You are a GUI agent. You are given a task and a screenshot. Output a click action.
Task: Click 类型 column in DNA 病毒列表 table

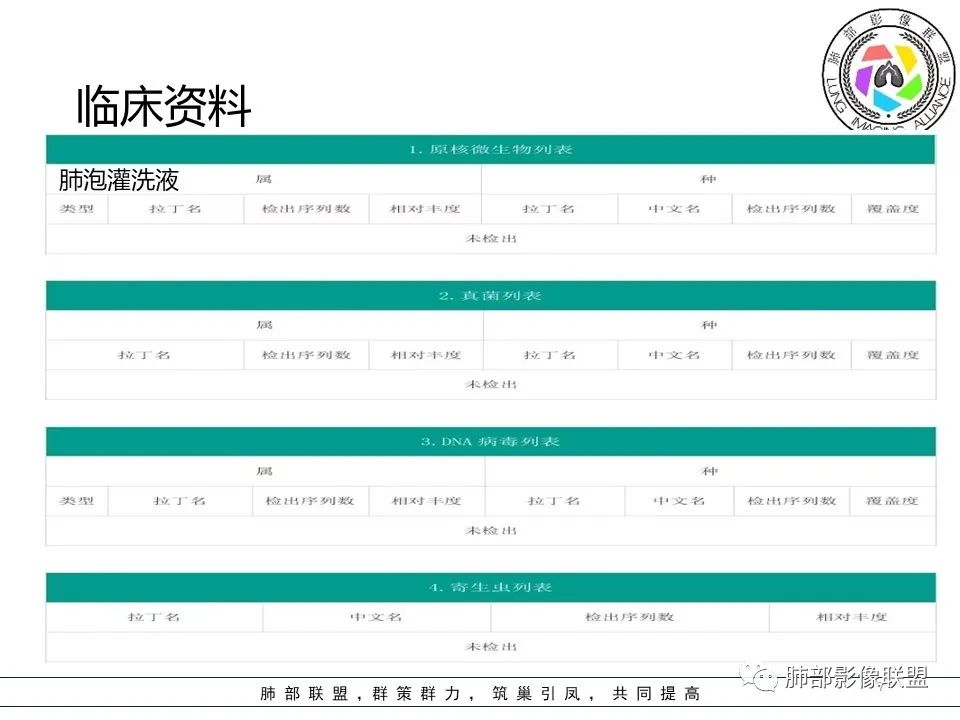coord(77,501)
